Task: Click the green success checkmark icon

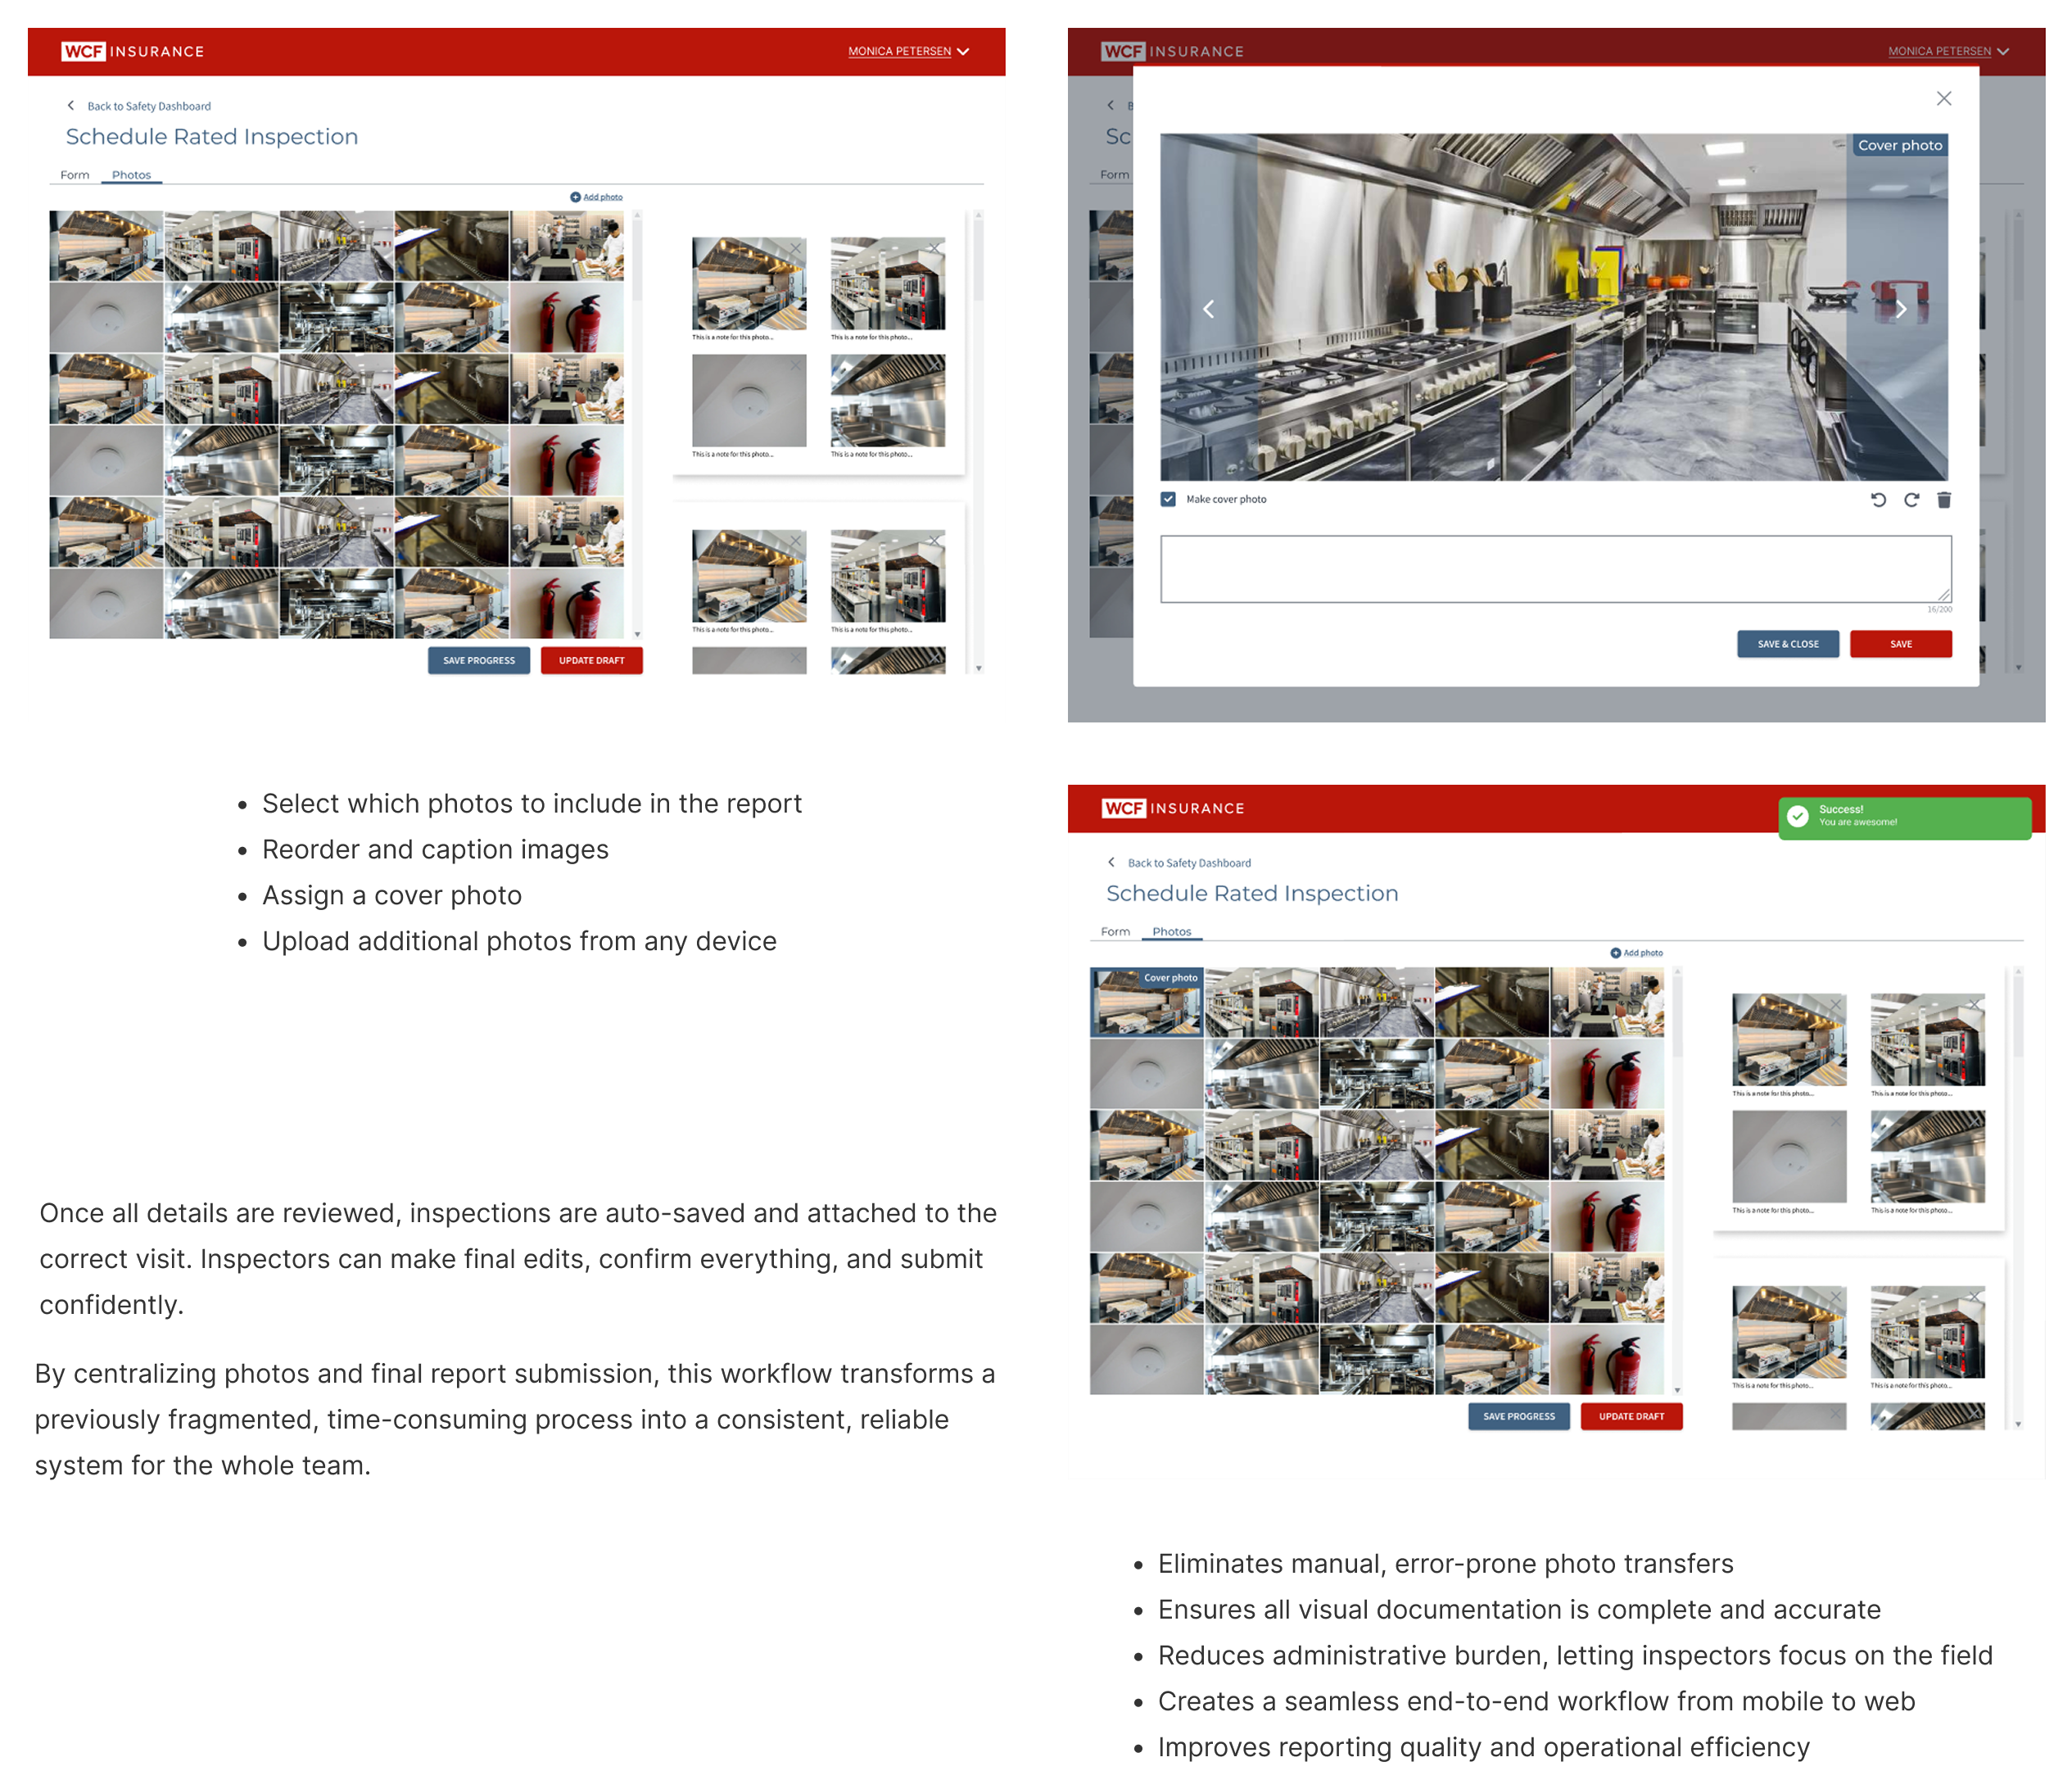Action: coord(1797,816)
